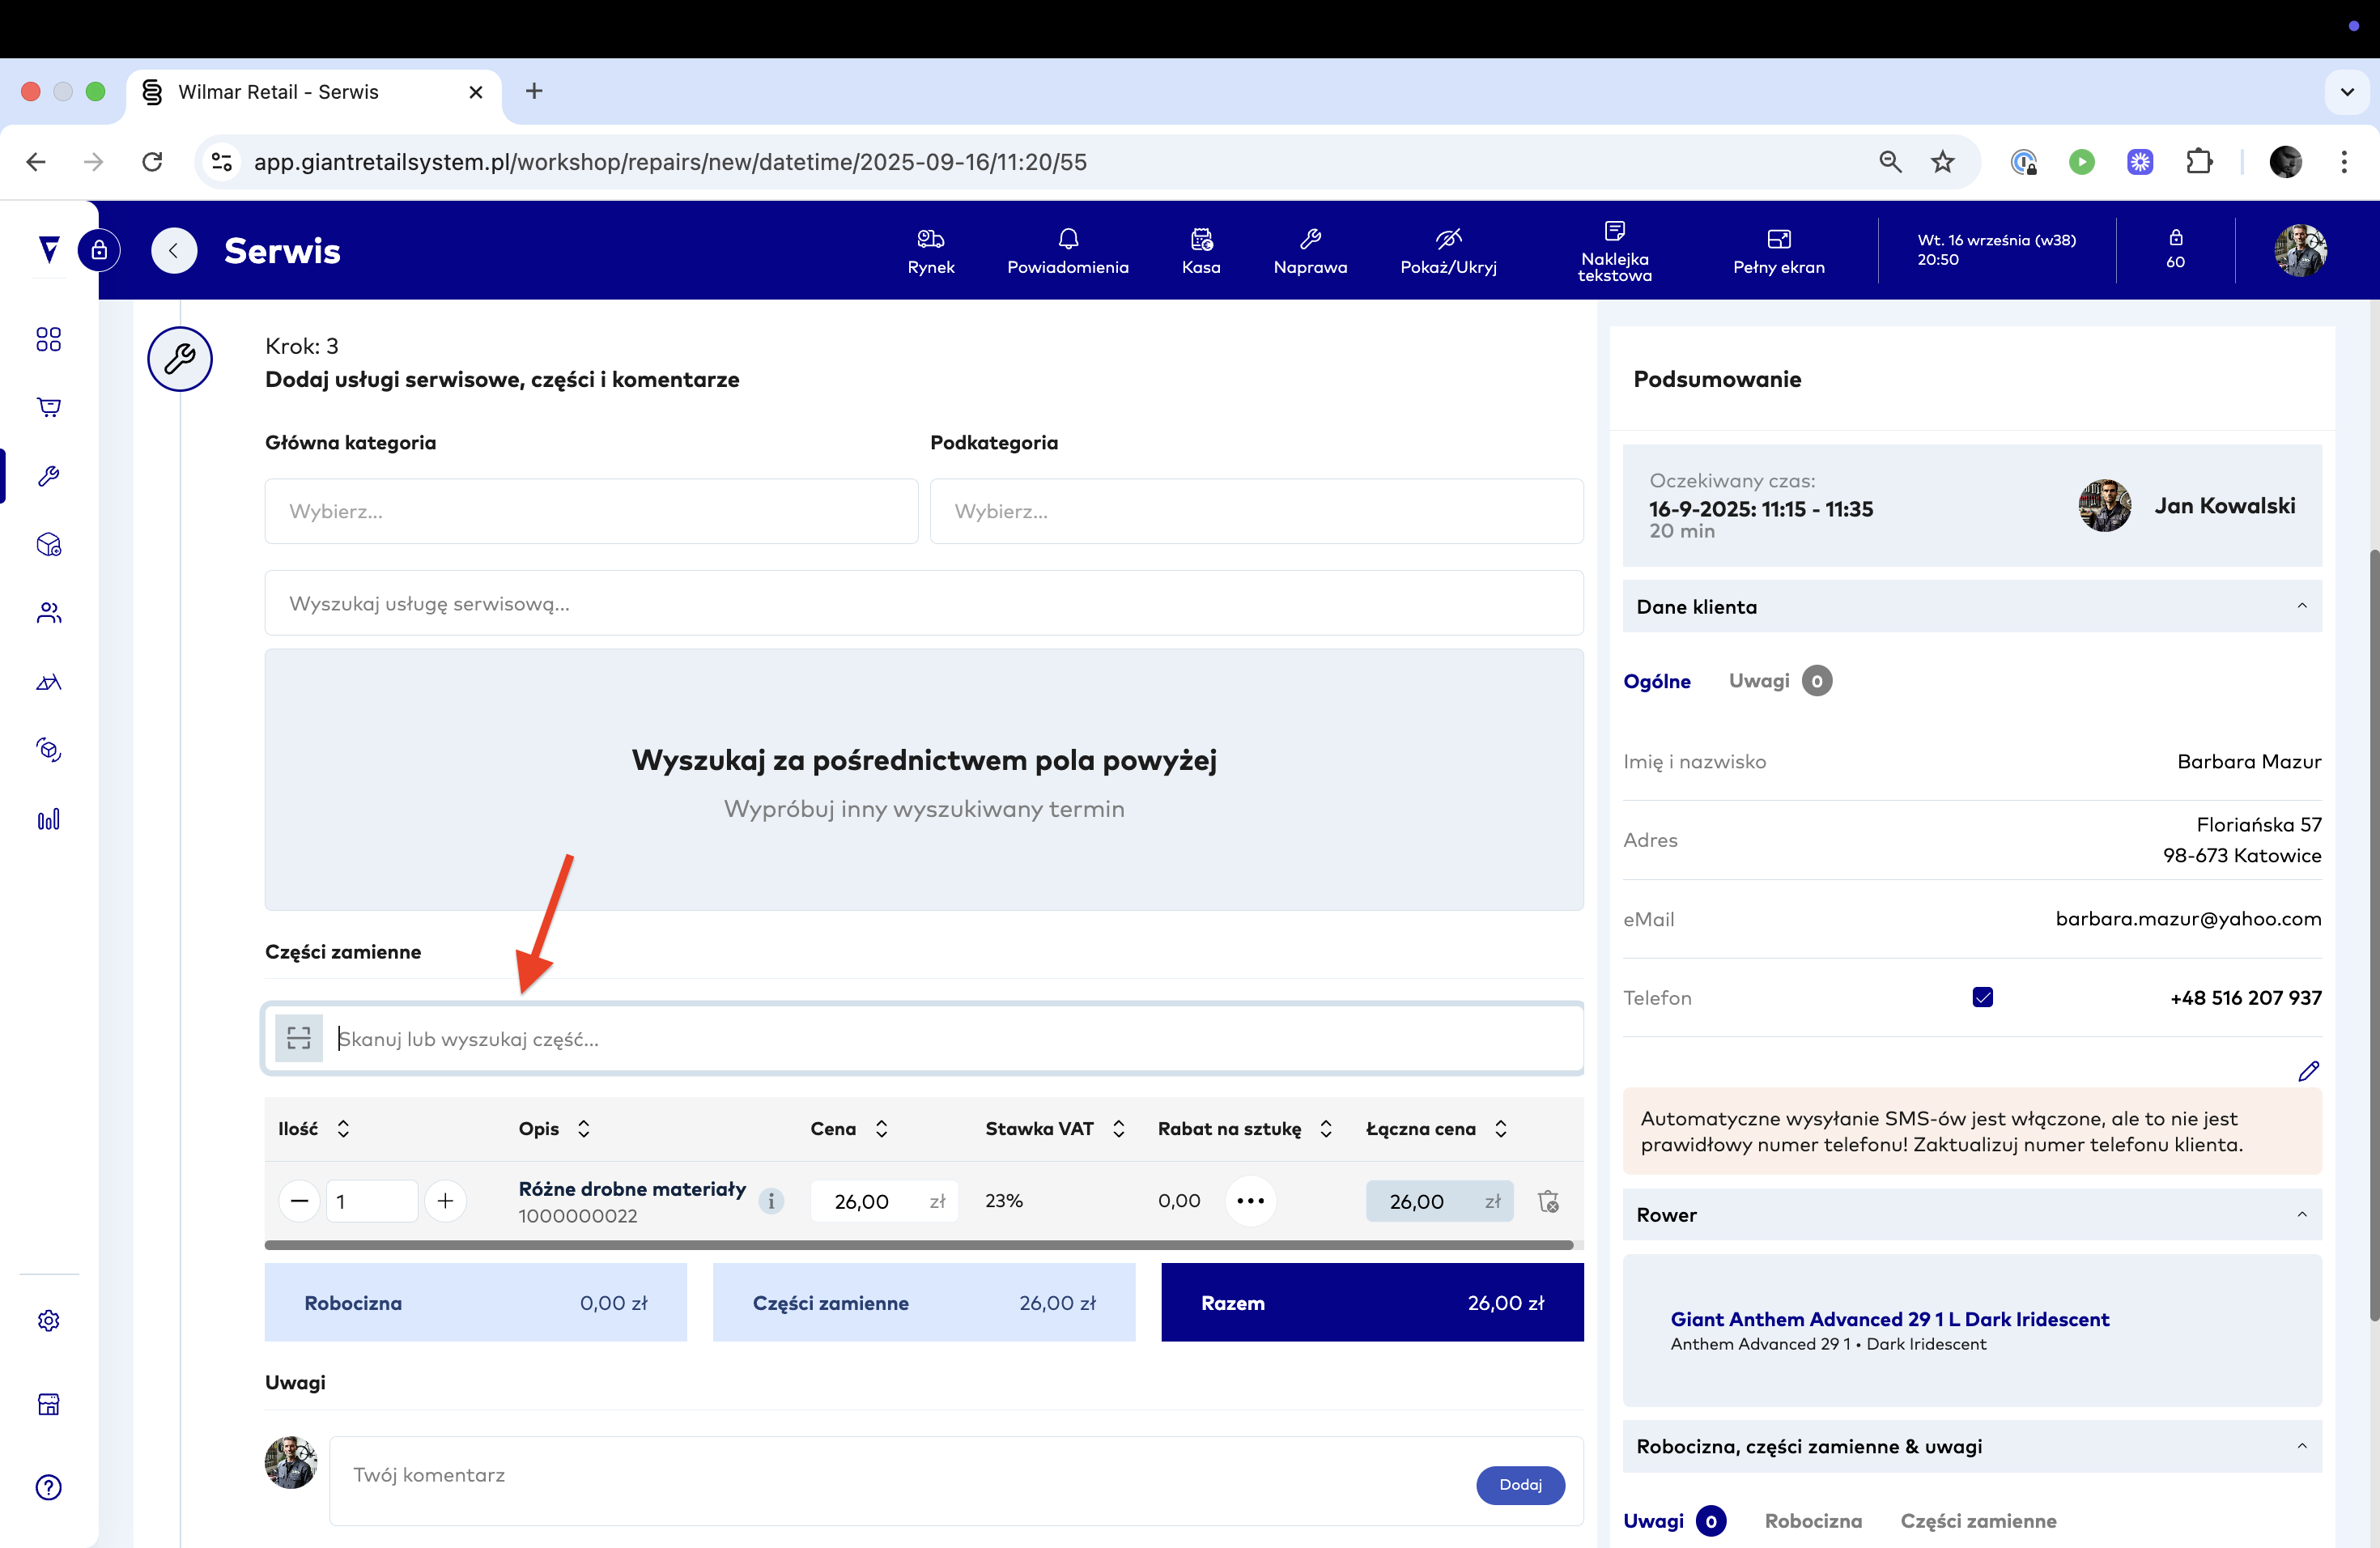Collapse the Rower section

point(2301,1214)
